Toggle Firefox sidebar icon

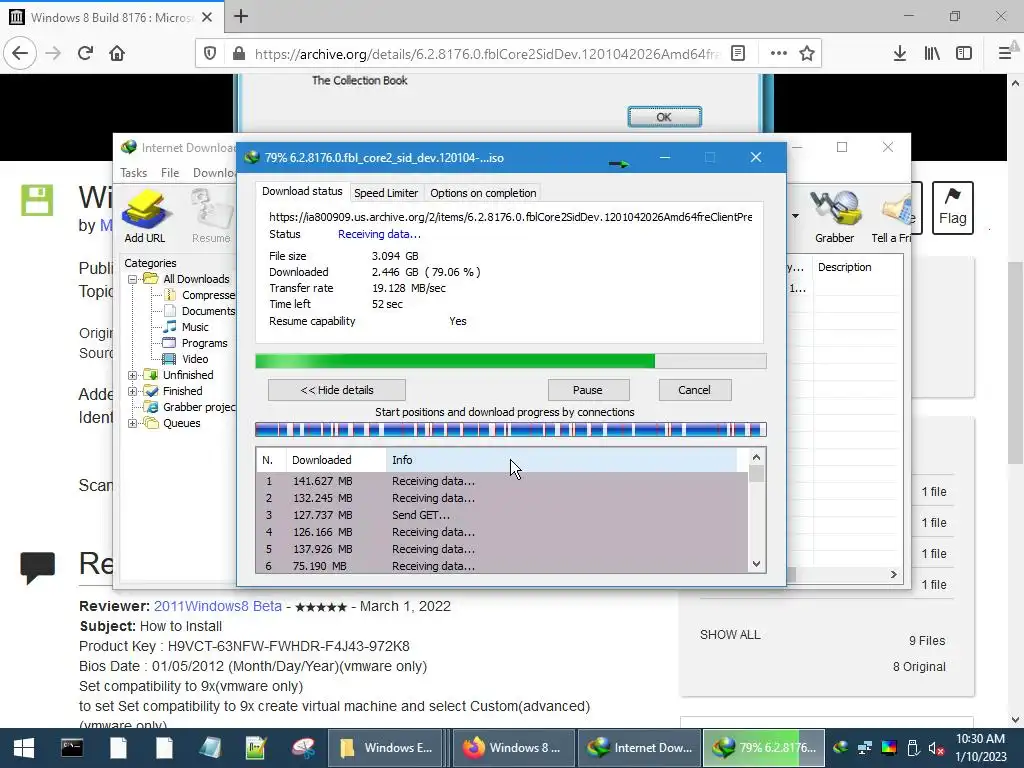[x=964, y=54]
